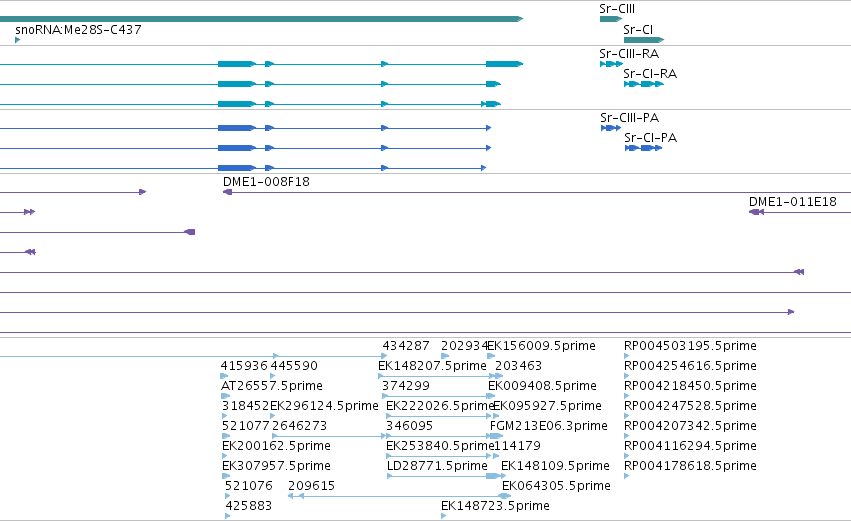851x521 pixels.
Task: Click EK253840.5prime label
Action: pos(440,446)
